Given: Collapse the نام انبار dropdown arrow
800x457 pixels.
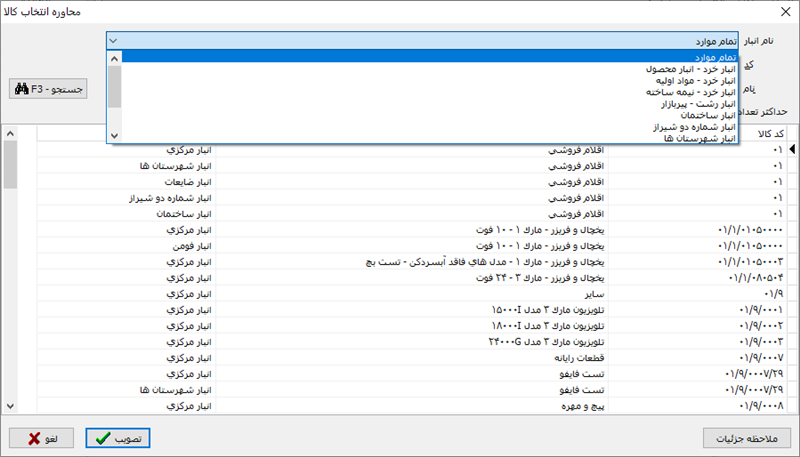Looking at the screenshot, I should click(113, 40).
